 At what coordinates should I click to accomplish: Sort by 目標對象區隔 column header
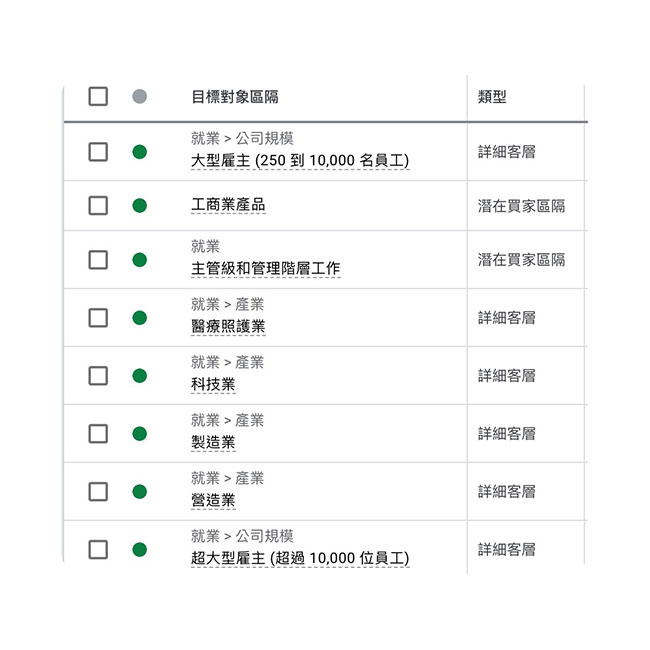pyautogui.click(x=235, y=97)
